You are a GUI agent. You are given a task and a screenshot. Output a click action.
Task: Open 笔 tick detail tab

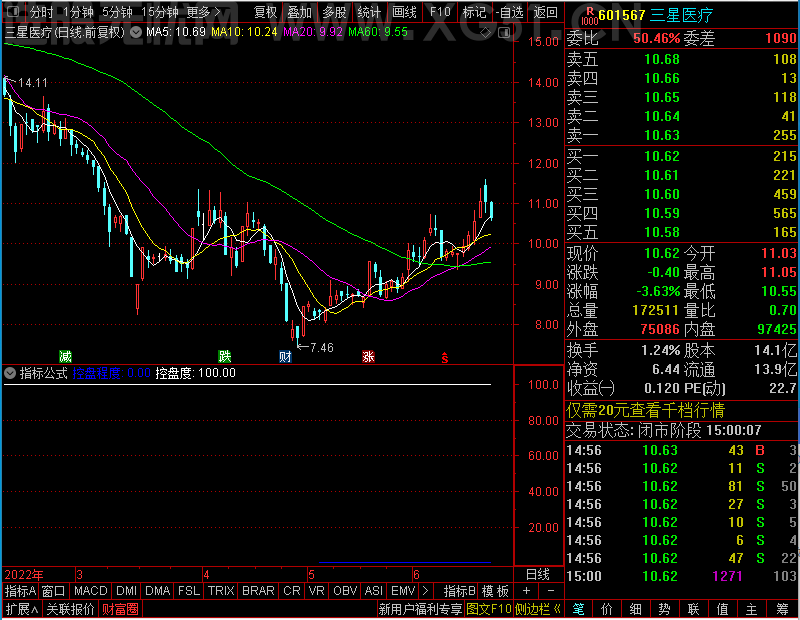(x=578, y=609)
